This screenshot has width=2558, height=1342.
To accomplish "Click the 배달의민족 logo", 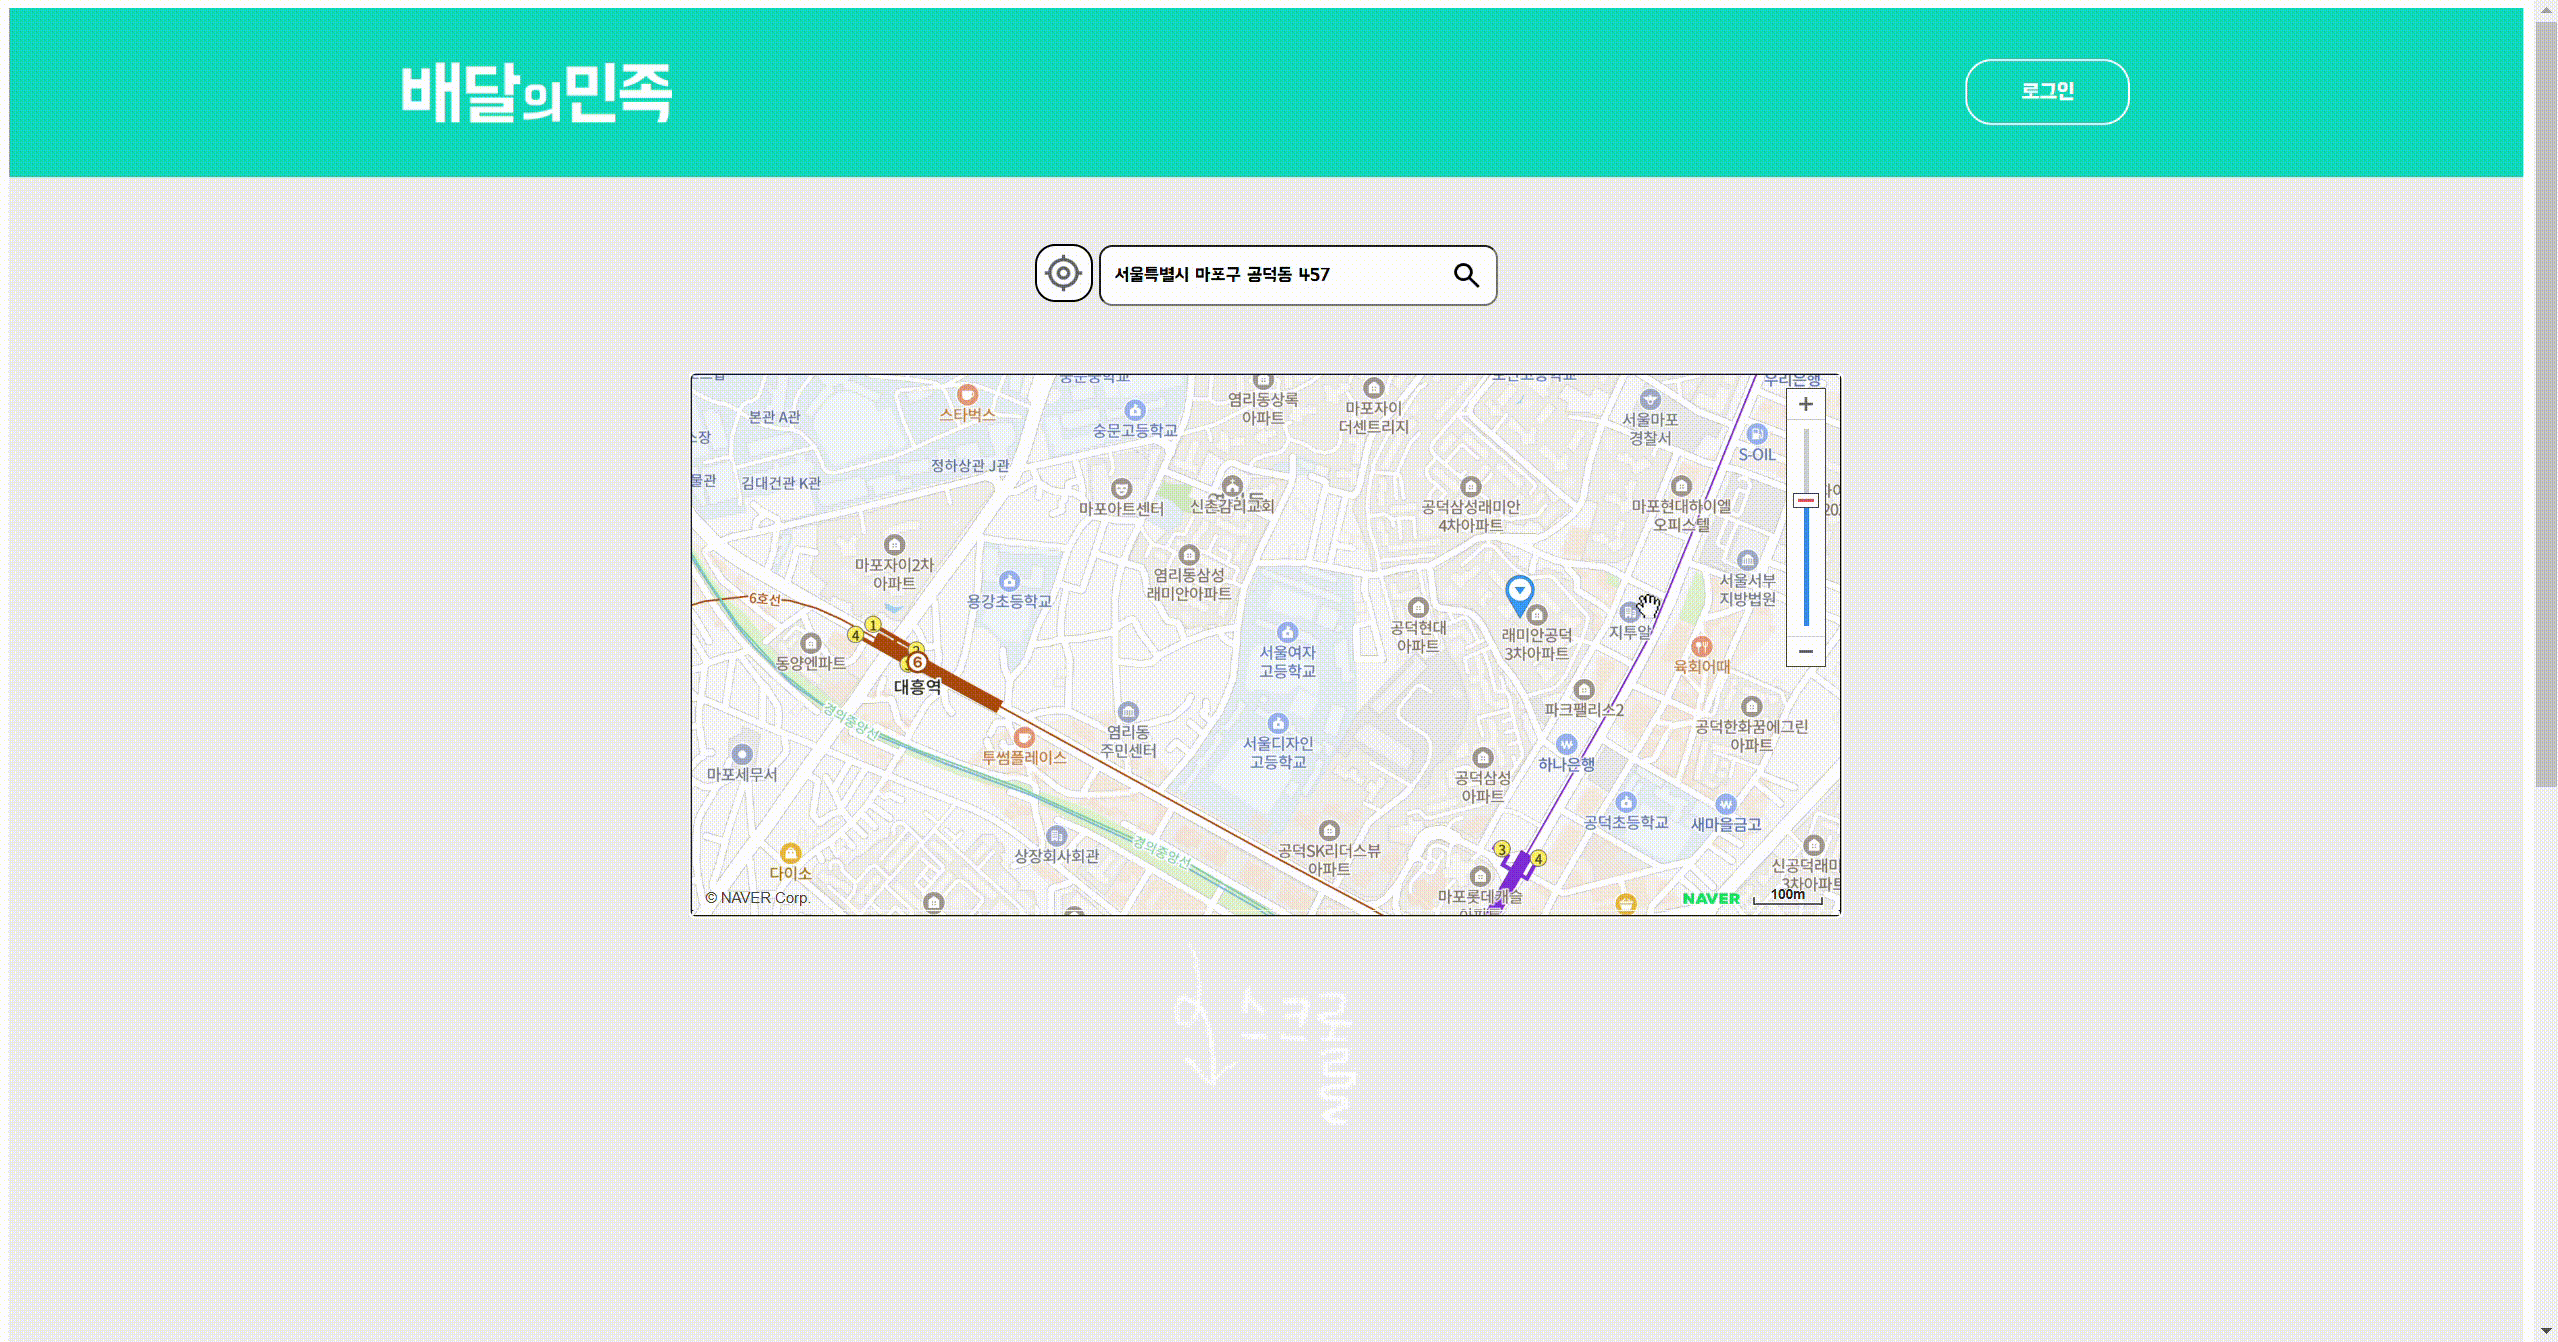I will pyautogui.click(x=536, y=92).
